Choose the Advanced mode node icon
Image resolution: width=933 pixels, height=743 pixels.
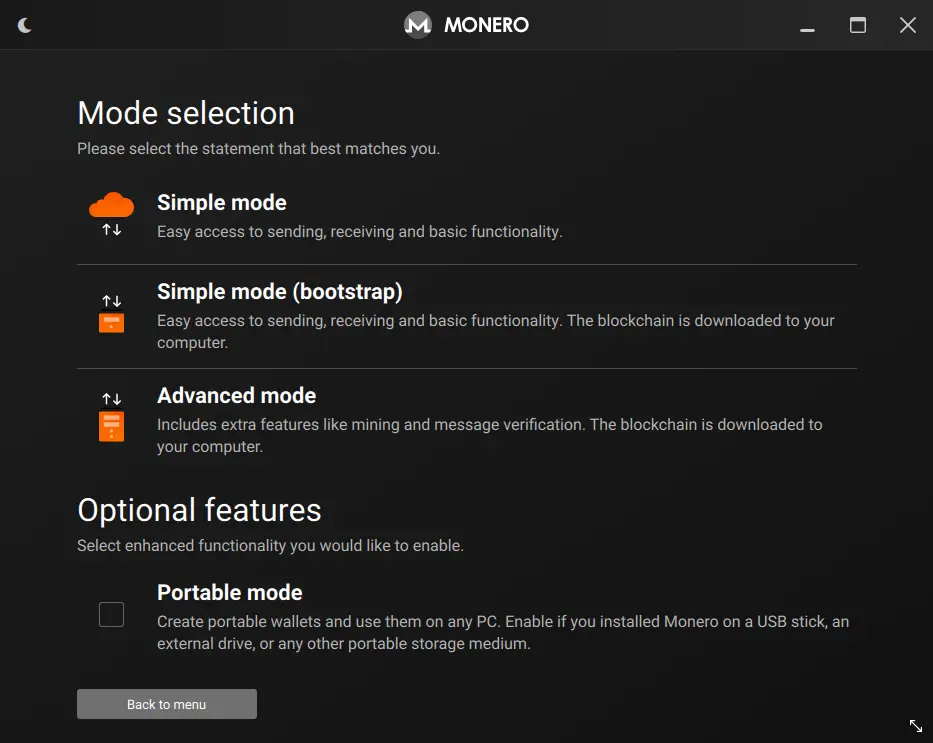[111, 417]
